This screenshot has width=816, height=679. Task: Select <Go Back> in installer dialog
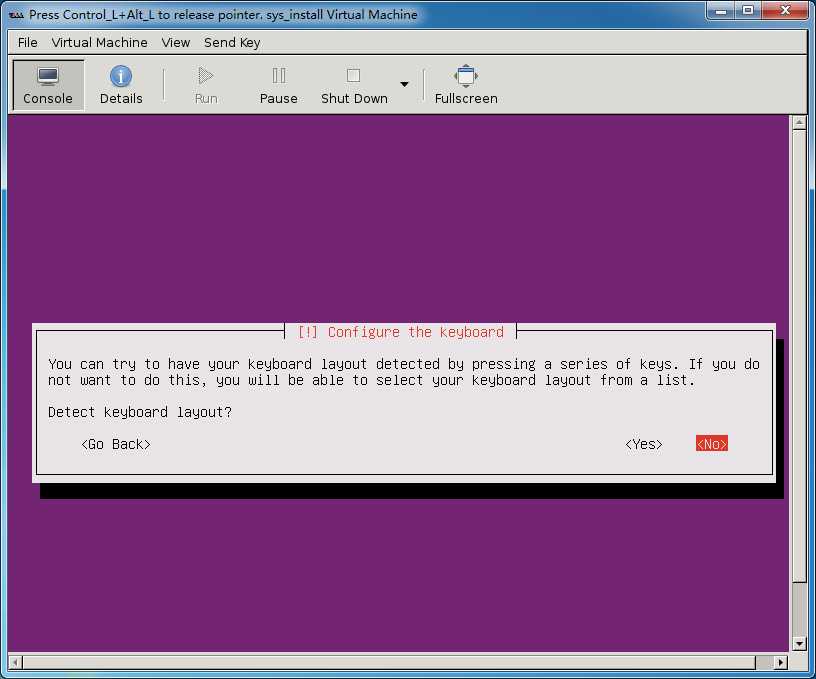coord(116,444)
